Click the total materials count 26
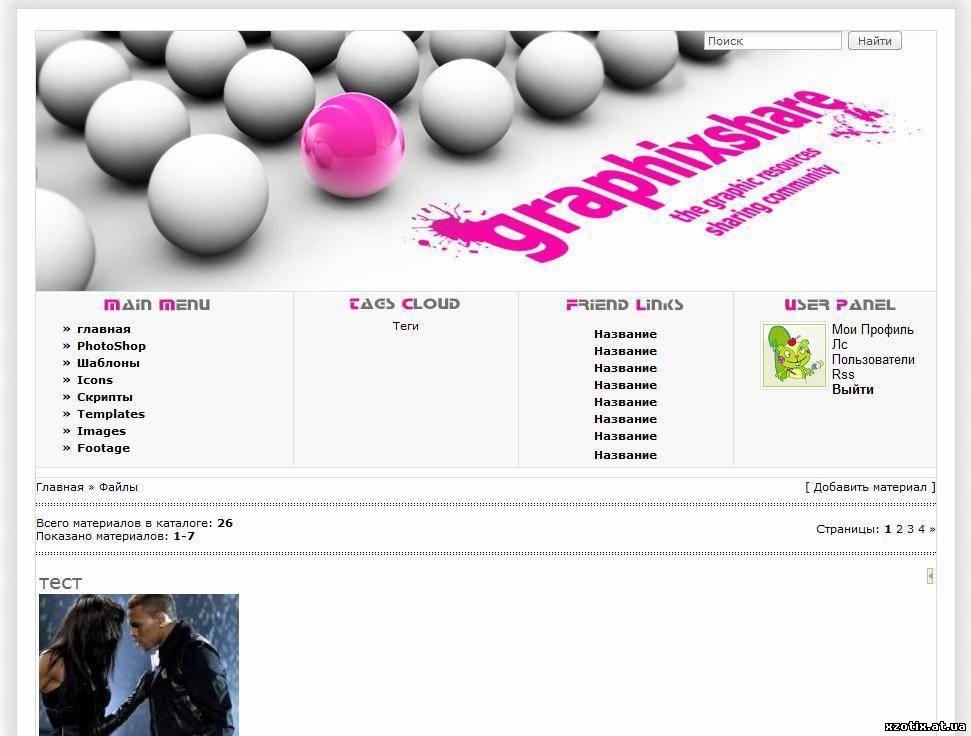The width and height of the screenshot is (971, 736). [x=225, y=523]
